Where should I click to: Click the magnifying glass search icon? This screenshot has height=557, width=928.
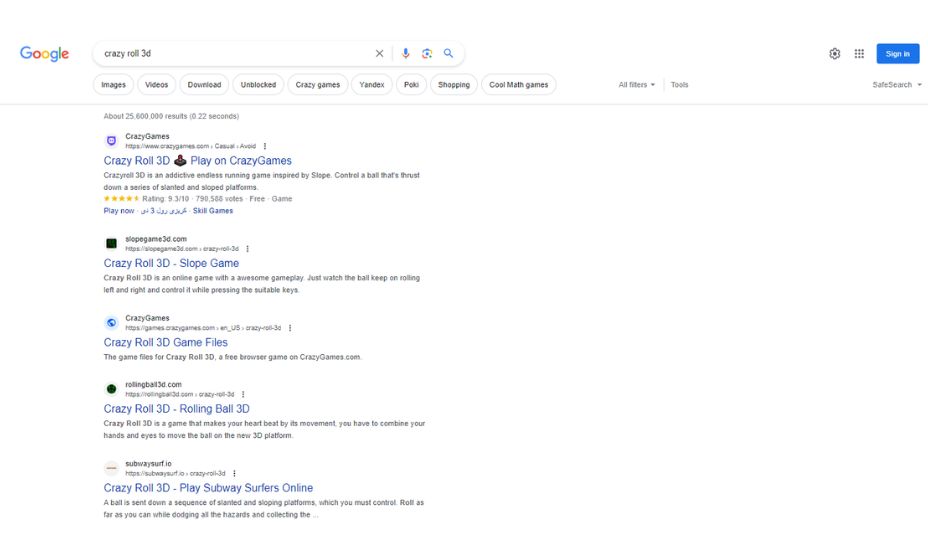(449, 53)
